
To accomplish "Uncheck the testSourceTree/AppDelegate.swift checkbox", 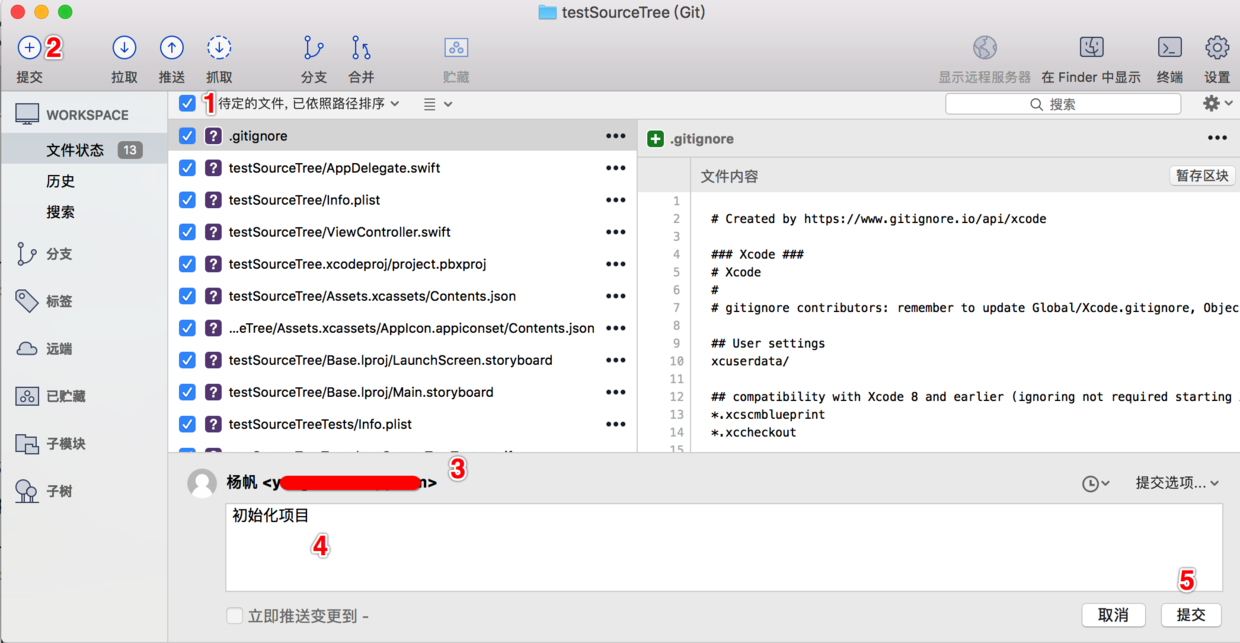I will point(187,168).
